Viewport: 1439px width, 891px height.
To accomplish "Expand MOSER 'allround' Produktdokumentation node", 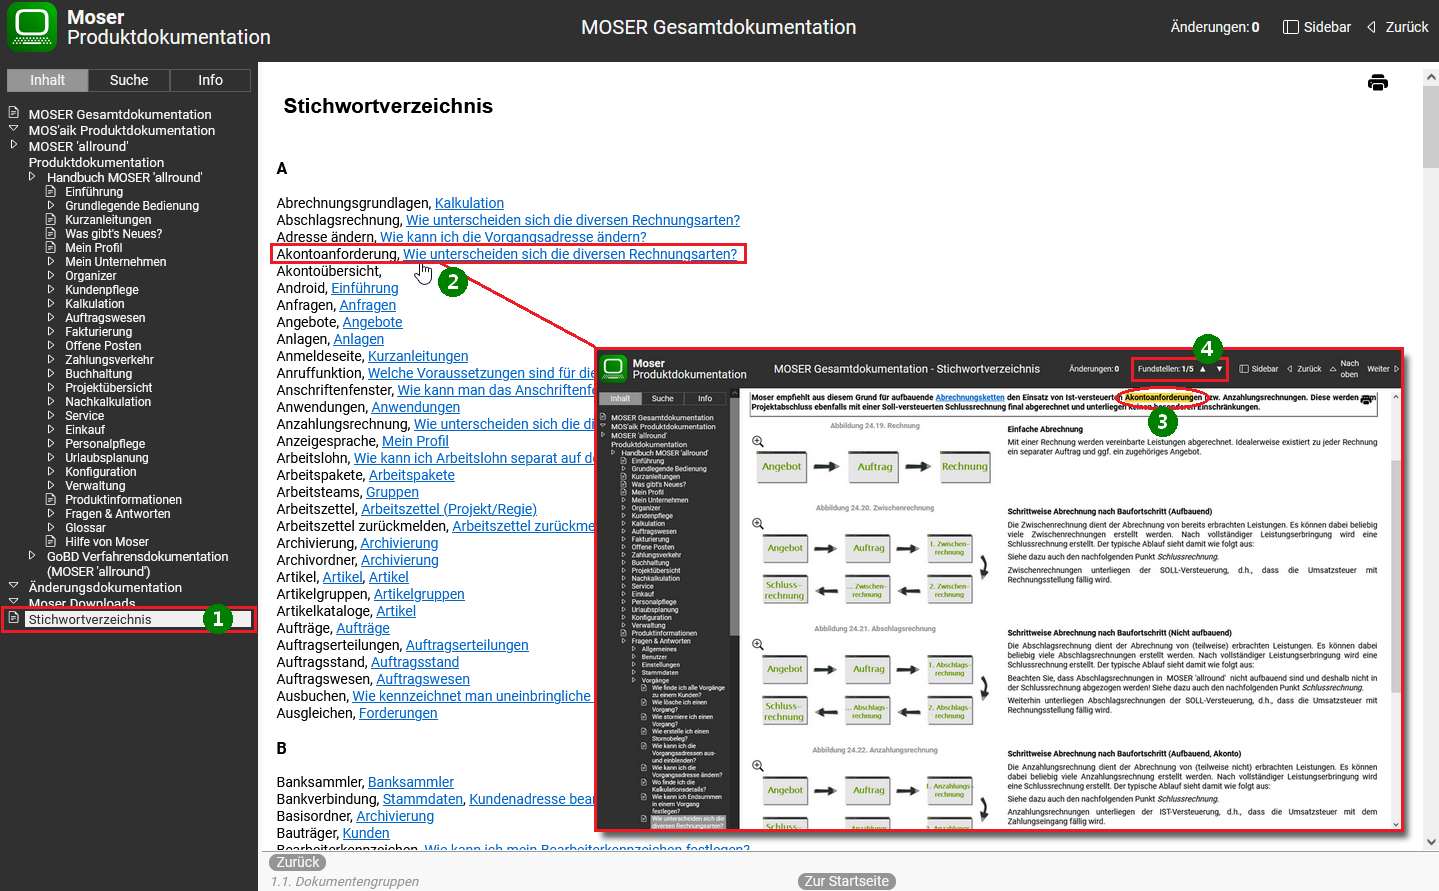I will 13,145.
